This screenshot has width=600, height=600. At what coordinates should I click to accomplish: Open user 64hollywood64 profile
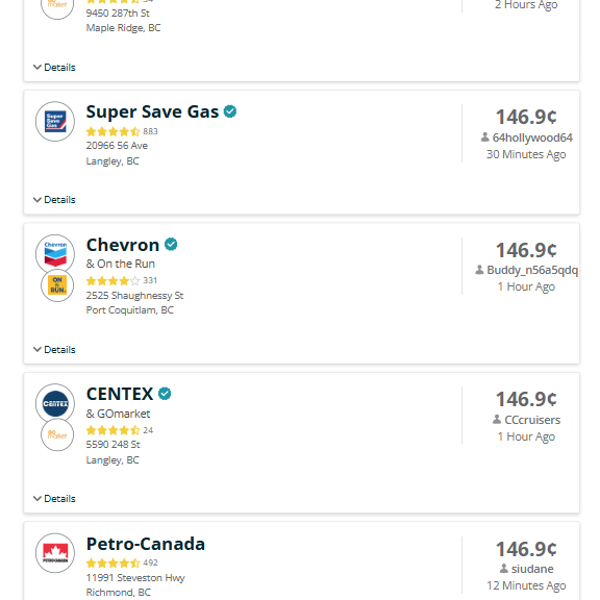click(x=531, y=138)
